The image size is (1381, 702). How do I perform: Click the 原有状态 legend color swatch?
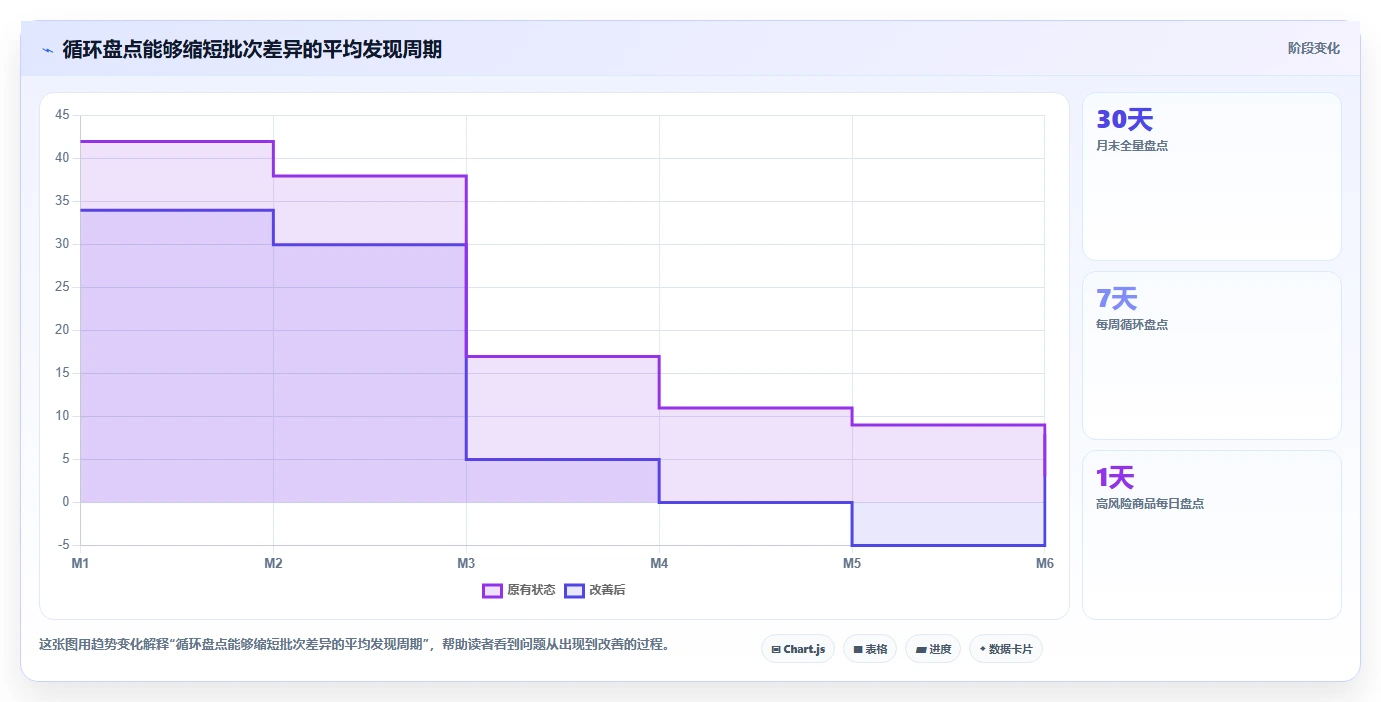(492, 590)
